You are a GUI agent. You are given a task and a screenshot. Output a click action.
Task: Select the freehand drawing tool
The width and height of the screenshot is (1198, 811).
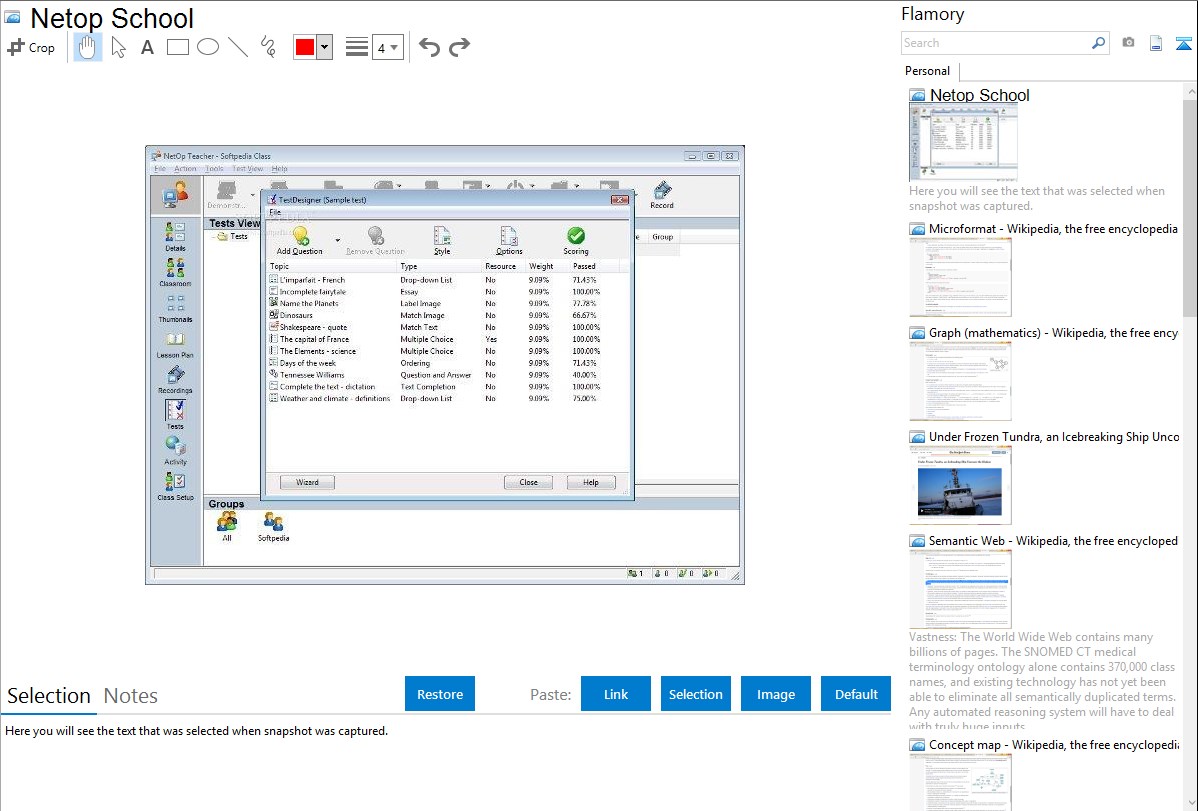(268, 47)
